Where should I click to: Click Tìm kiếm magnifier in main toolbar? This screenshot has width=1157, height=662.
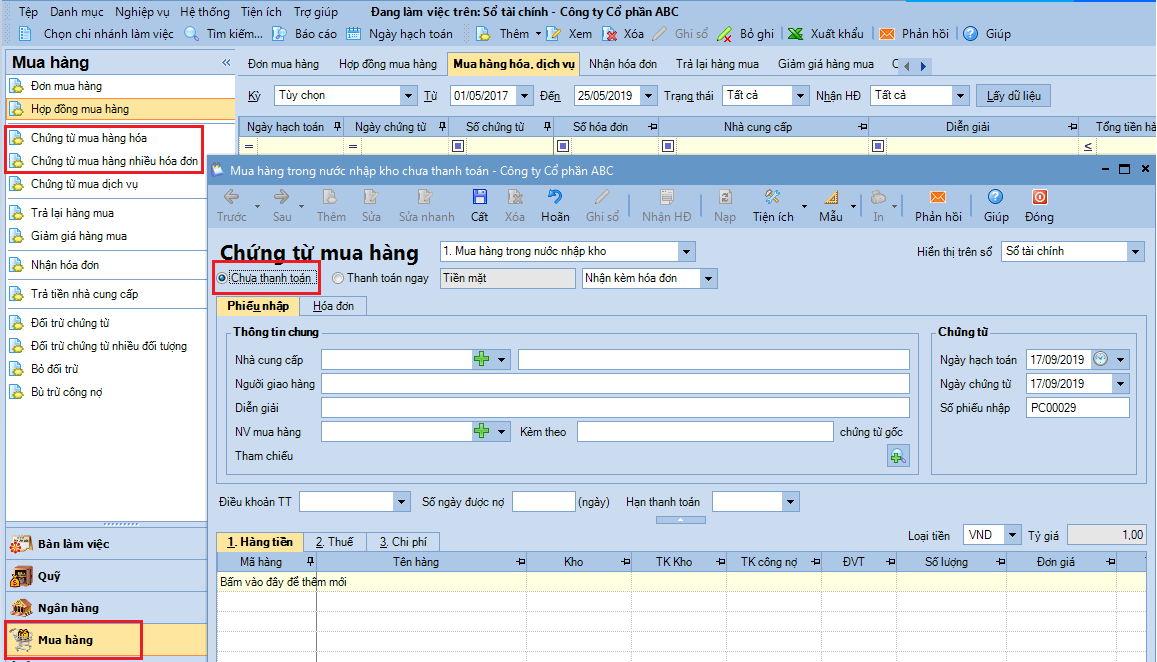tap(191, 34)
